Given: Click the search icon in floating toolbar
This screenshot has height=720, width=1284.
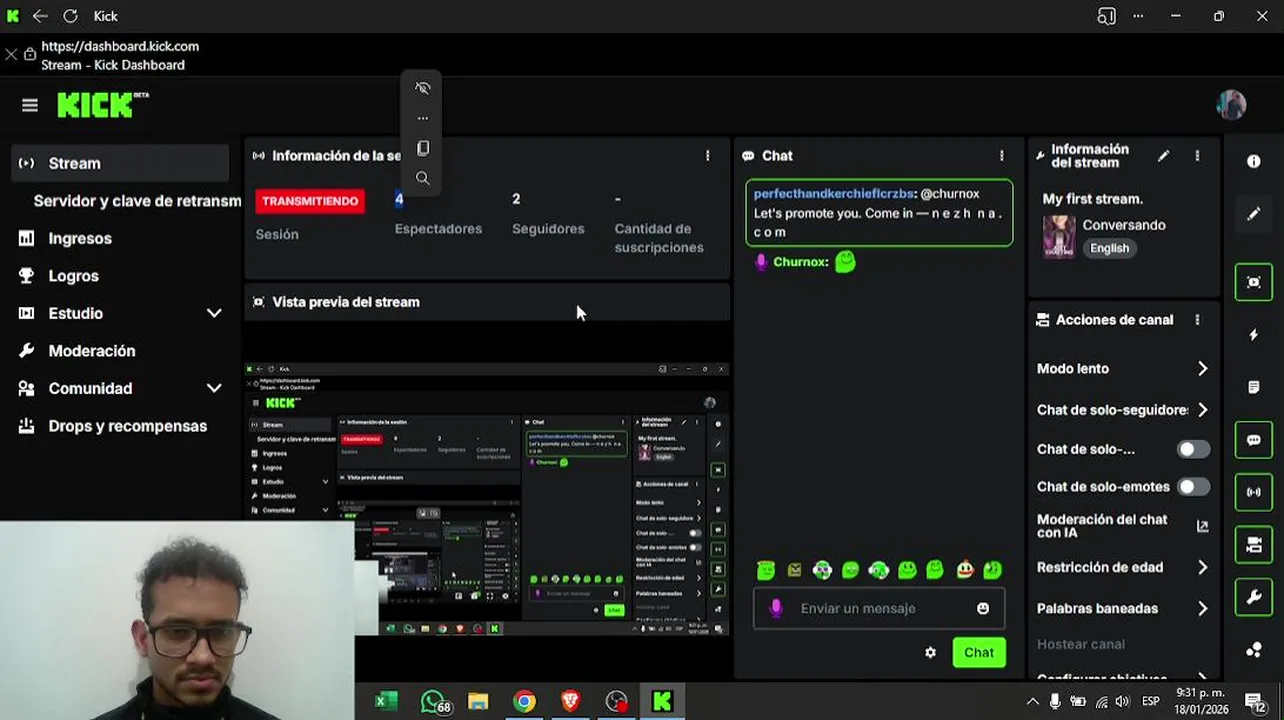Looking at the screenshot, I should [422, 178].
